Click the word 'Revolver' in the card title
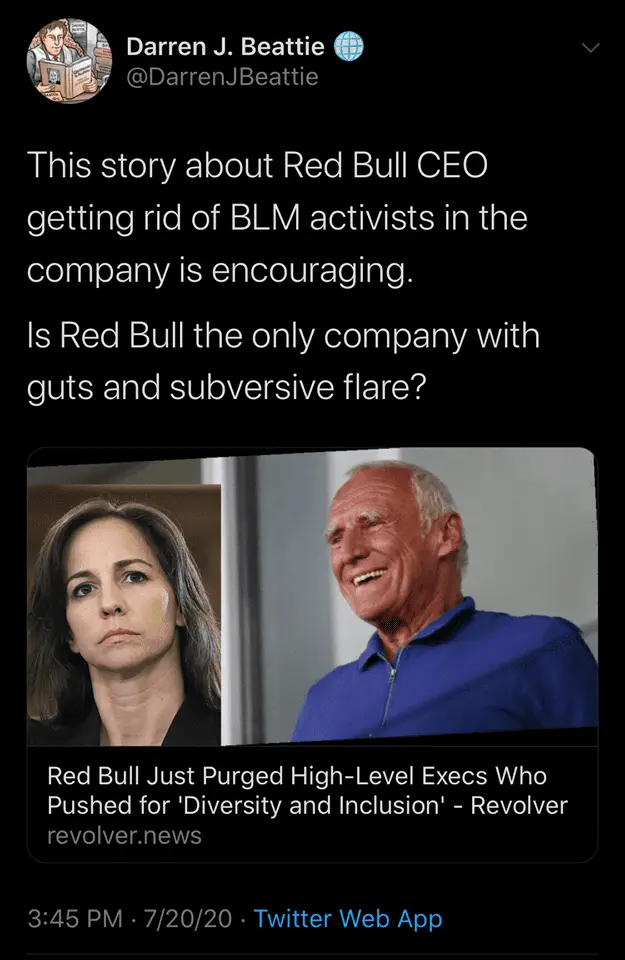This screenshot has height=960, width=625. click(519, 805)
